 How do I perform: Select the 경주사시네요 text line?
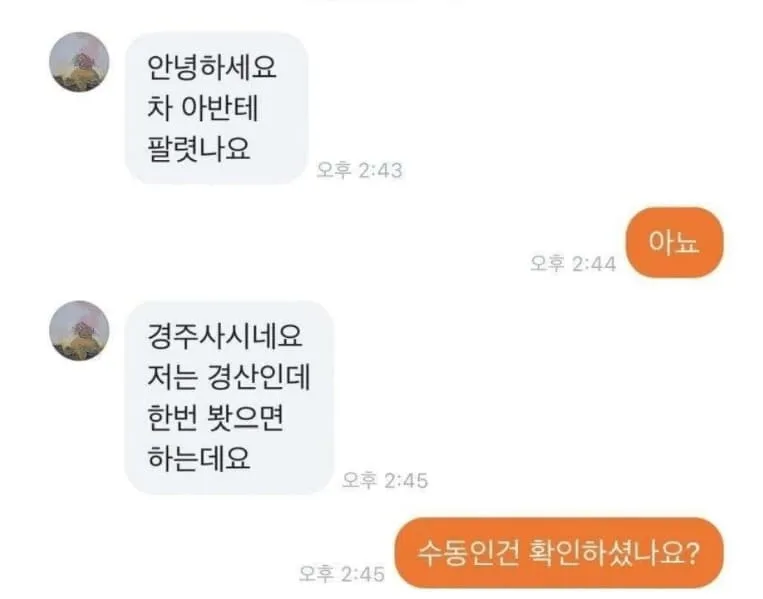pos(225,336)
